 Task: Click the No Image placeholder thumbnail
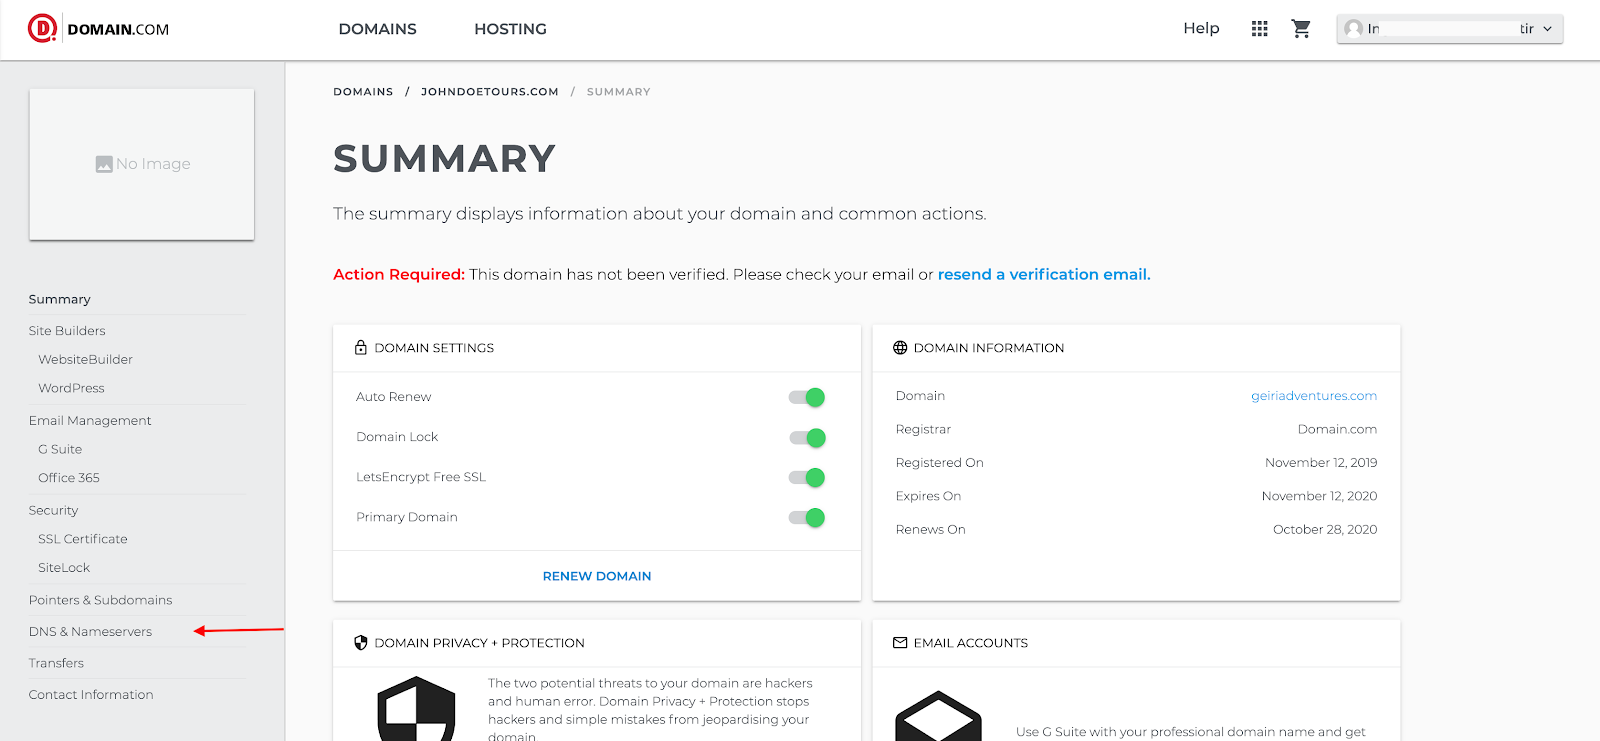pos(142,164)
